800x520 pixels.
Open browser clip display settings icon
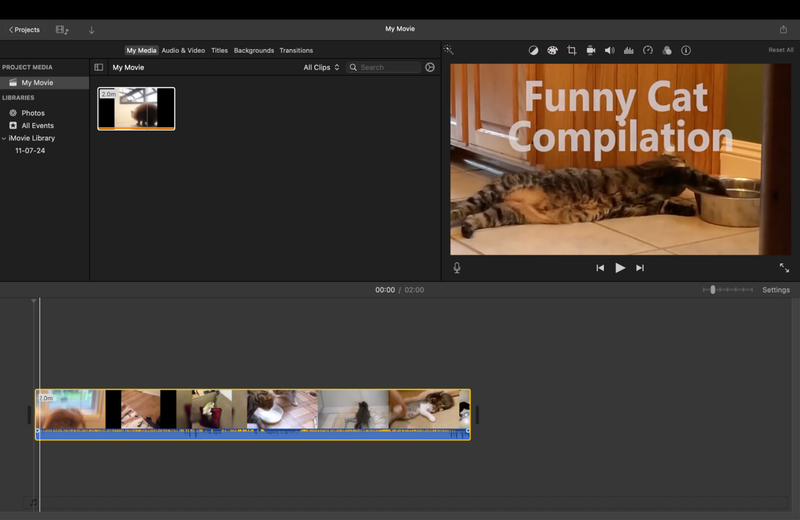(430, 67)
